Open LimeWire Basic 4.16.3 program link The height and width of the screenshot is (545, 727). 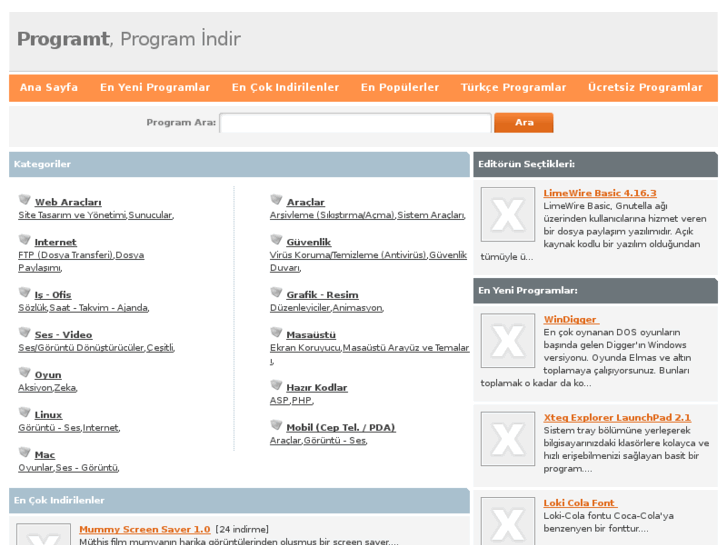pos(600,193)
